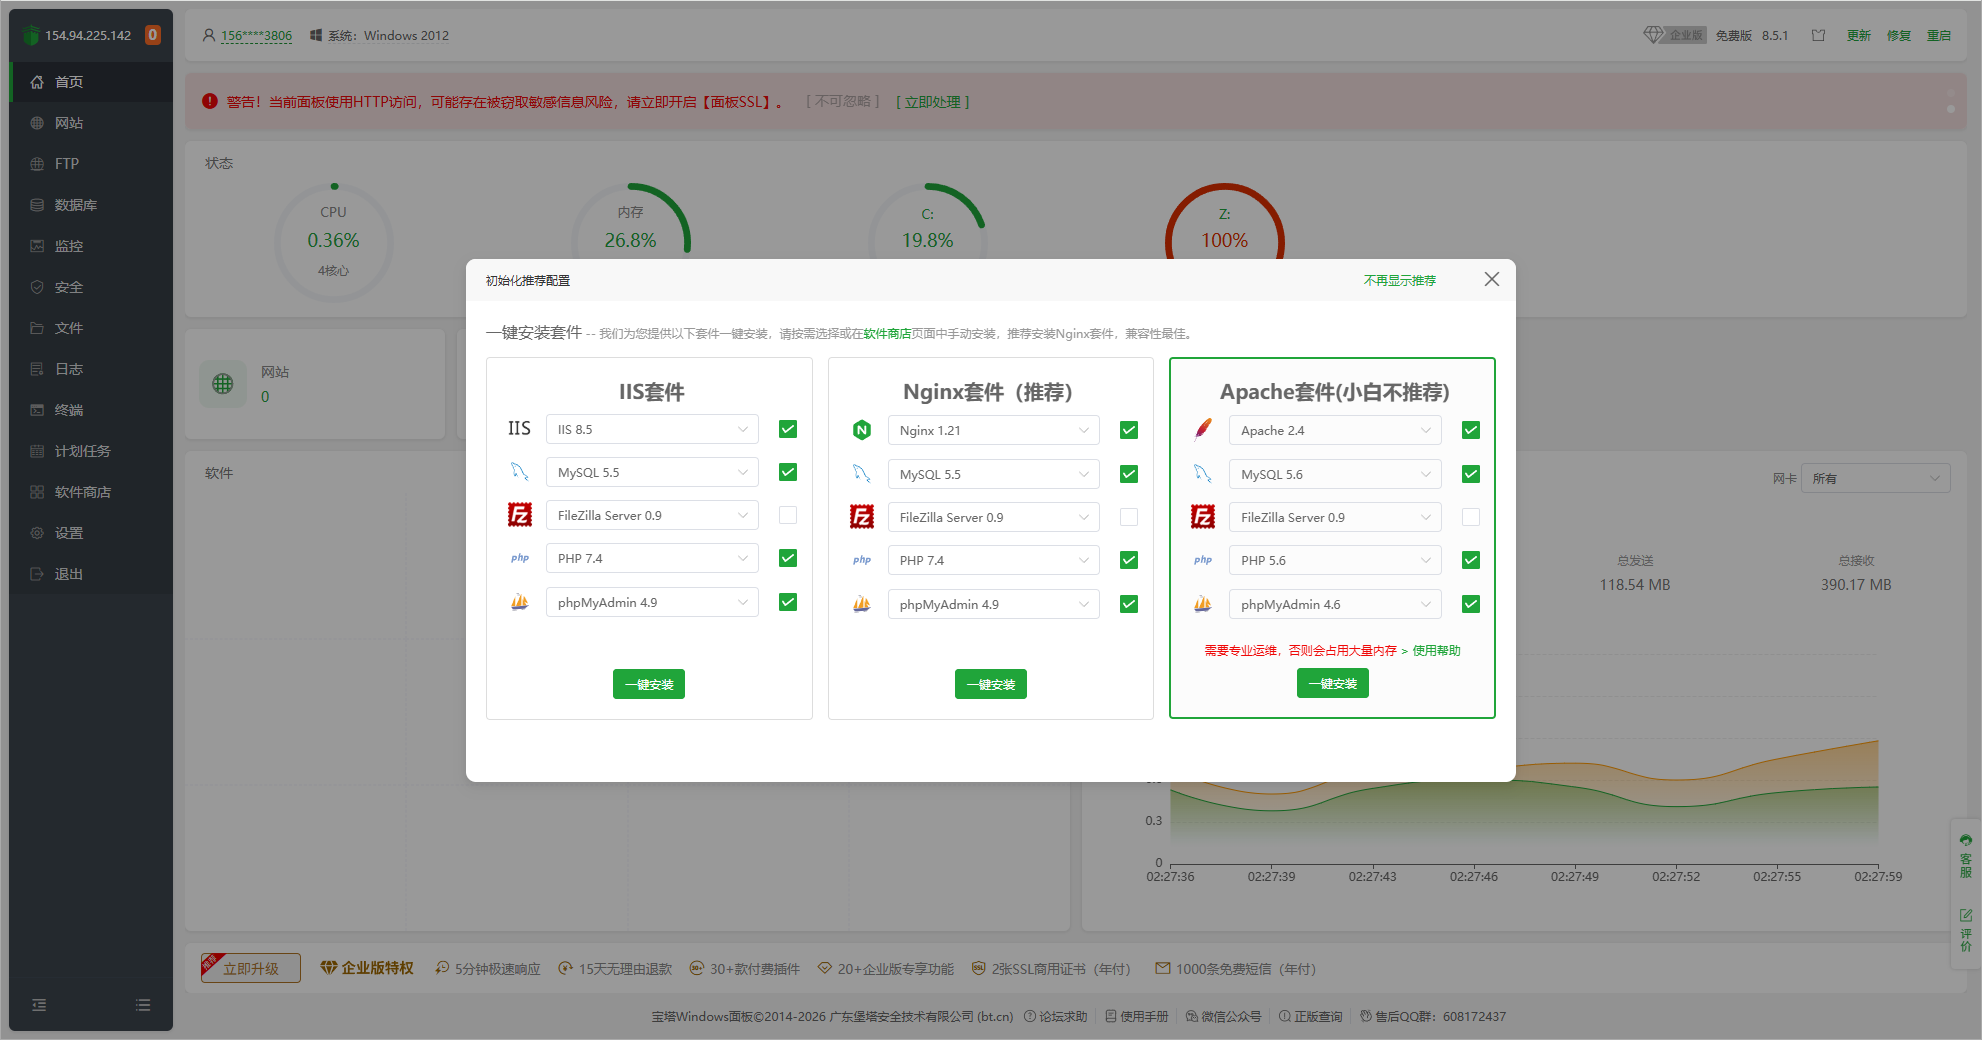This screenshot has height=1040, width=1982.
Task: Click the 不再显示推荐 link
Action: 1399,281
